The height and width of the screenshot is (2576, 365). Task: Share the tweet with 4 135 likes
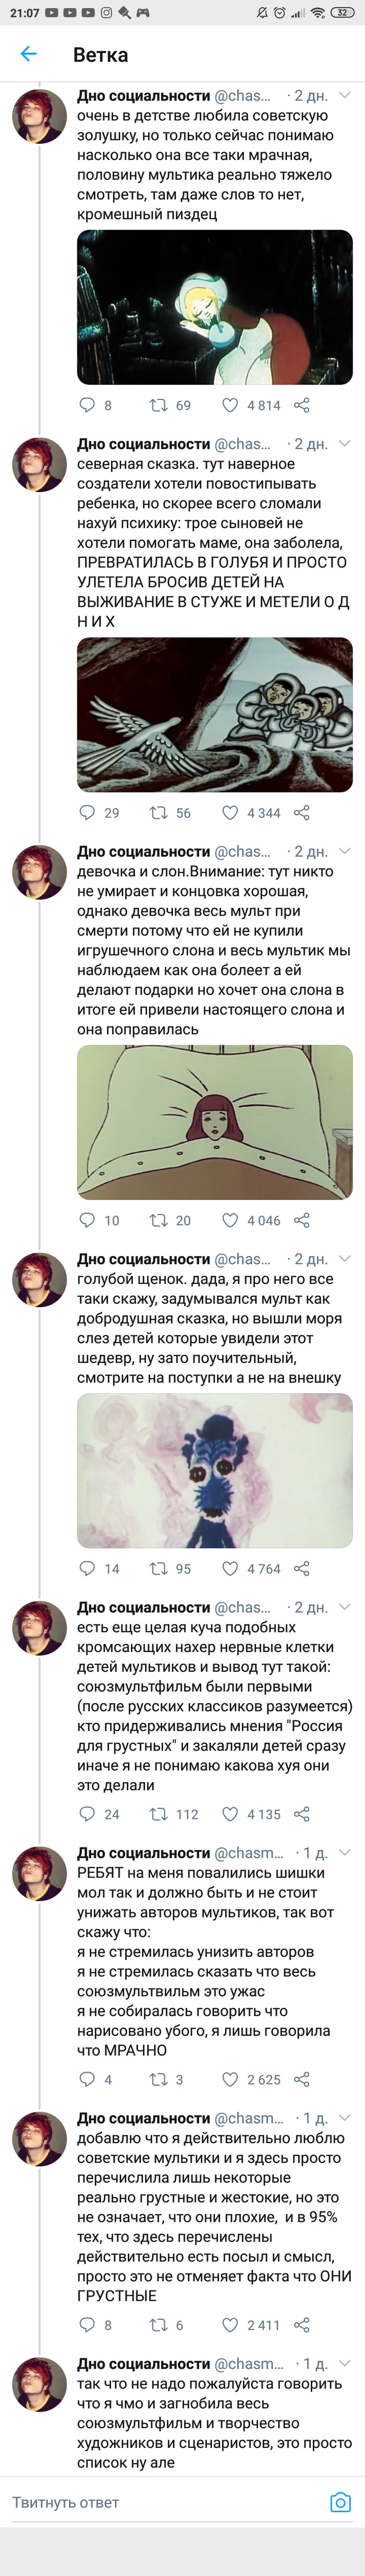point(302,1814)
